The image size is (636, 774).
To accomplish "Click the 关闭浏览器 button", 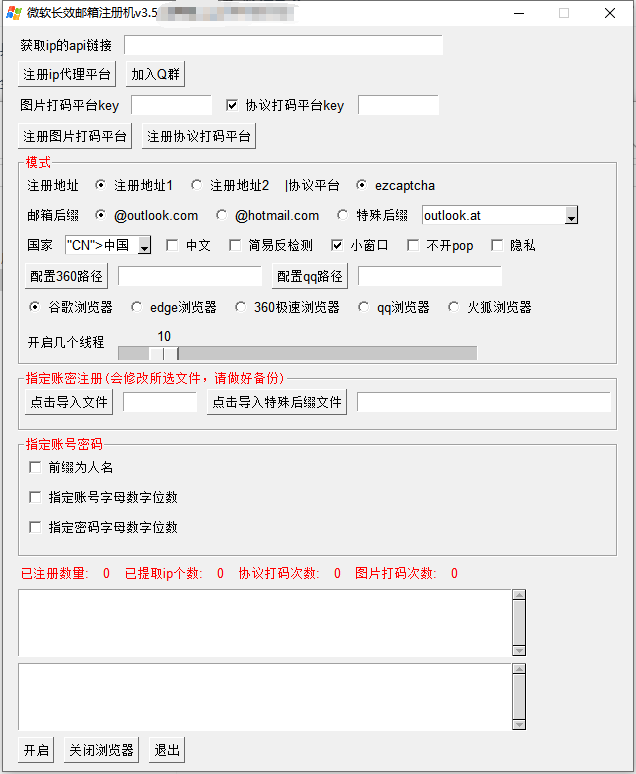I will (x=101, y=750).
